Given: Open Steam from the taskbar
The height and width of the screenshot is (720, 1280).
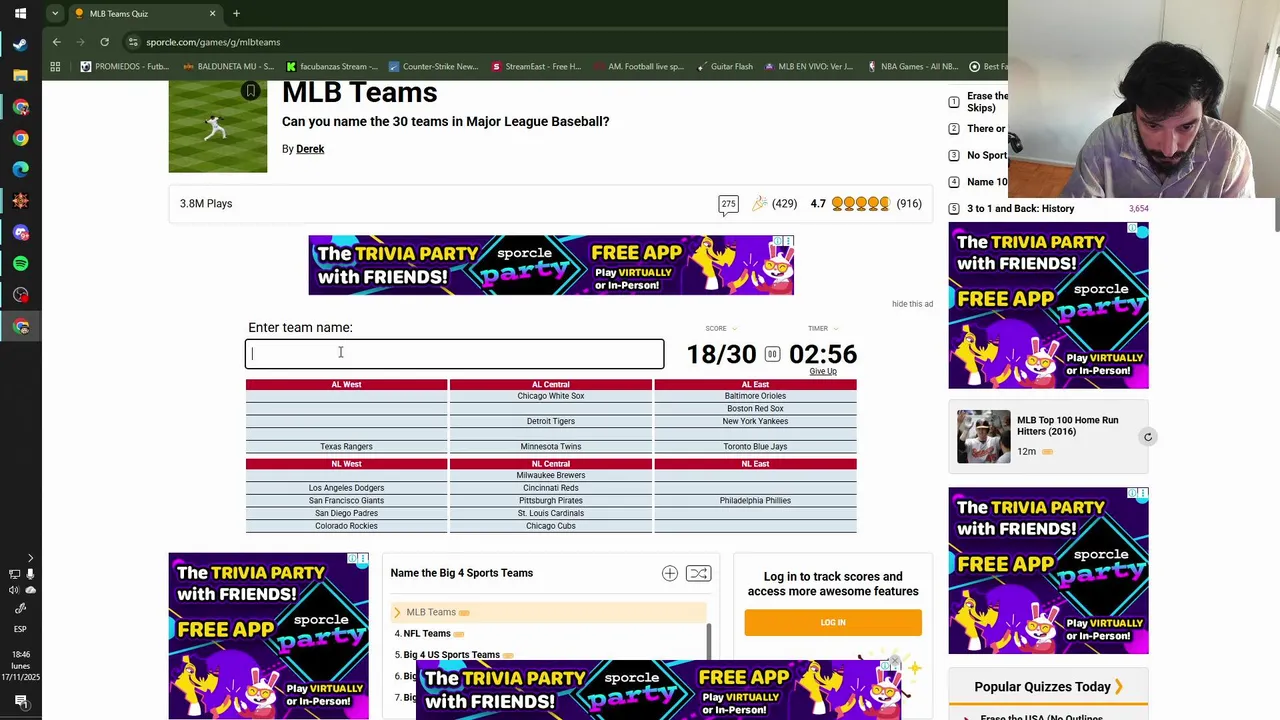Looking at the screenshot, I should click(20, 44).
